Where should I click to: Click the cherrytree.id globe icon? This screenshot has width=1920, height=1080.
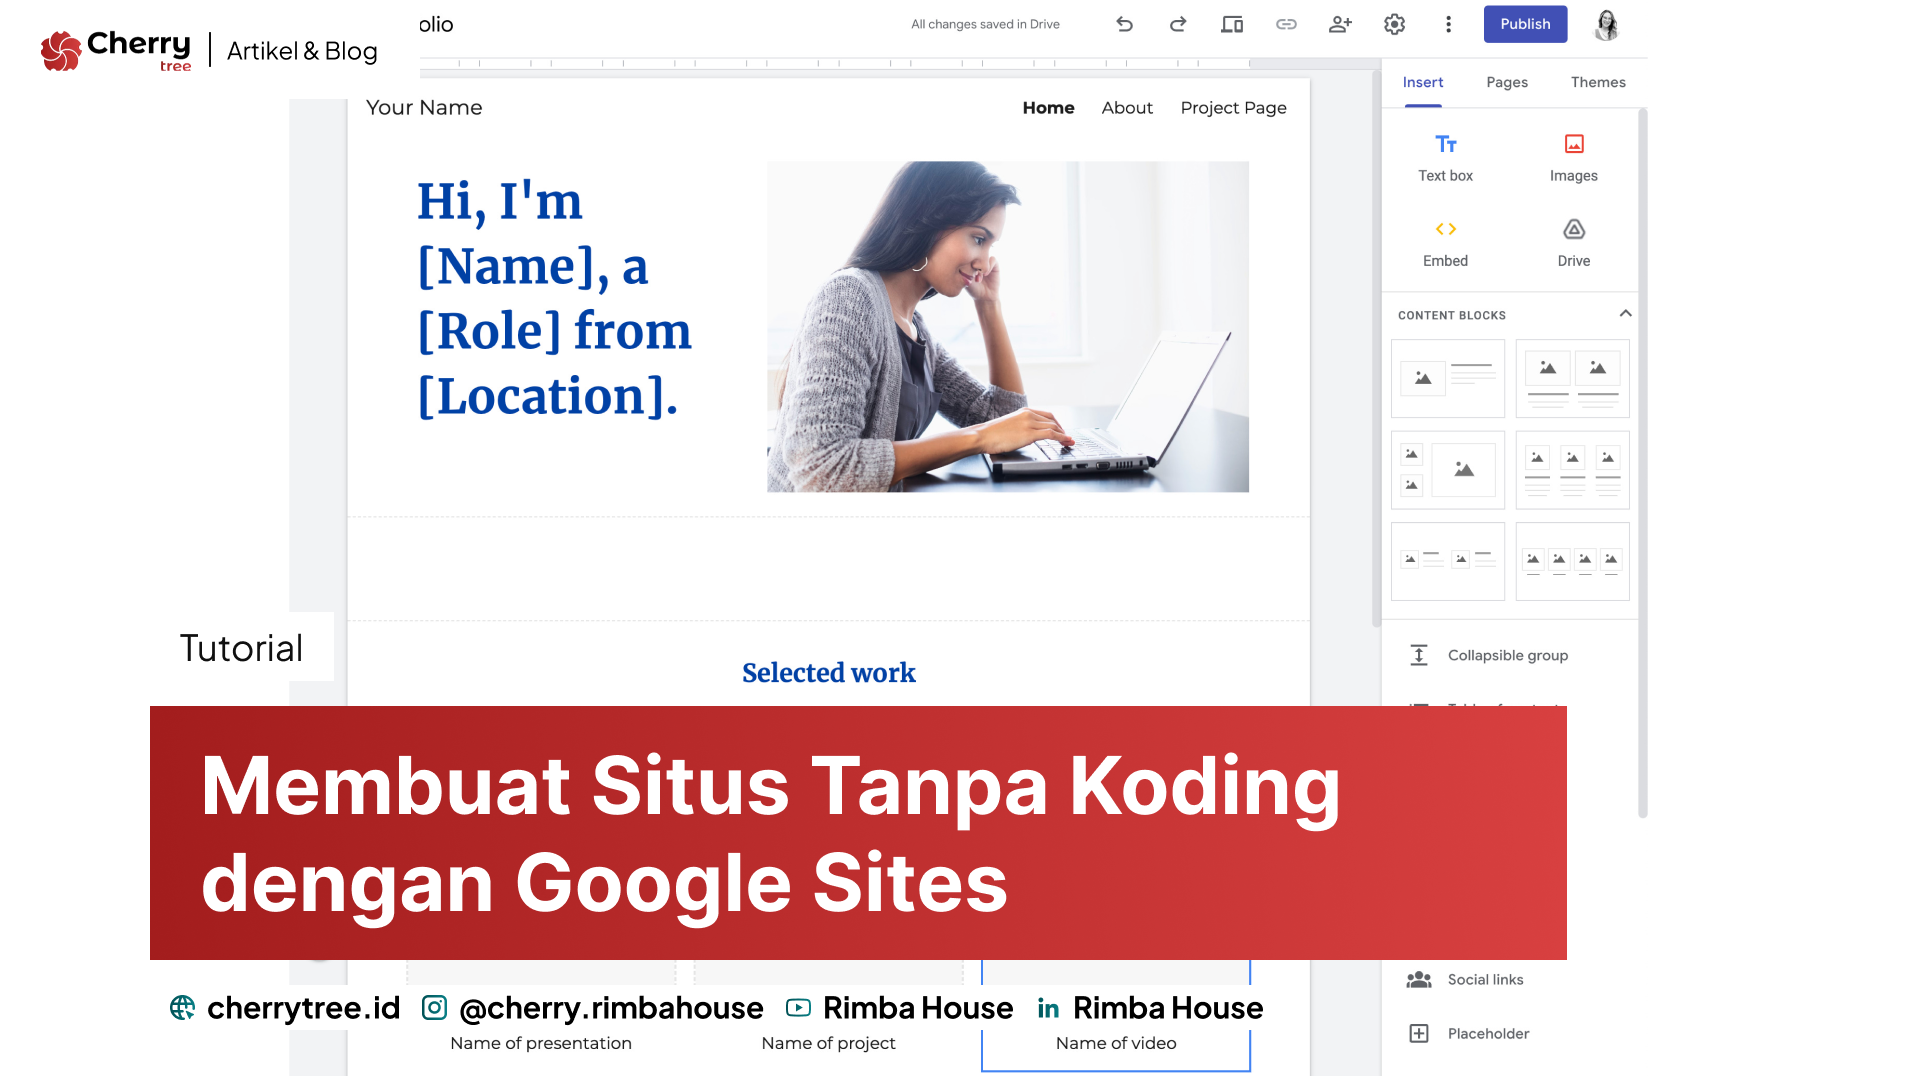[x=182, y=1008]
